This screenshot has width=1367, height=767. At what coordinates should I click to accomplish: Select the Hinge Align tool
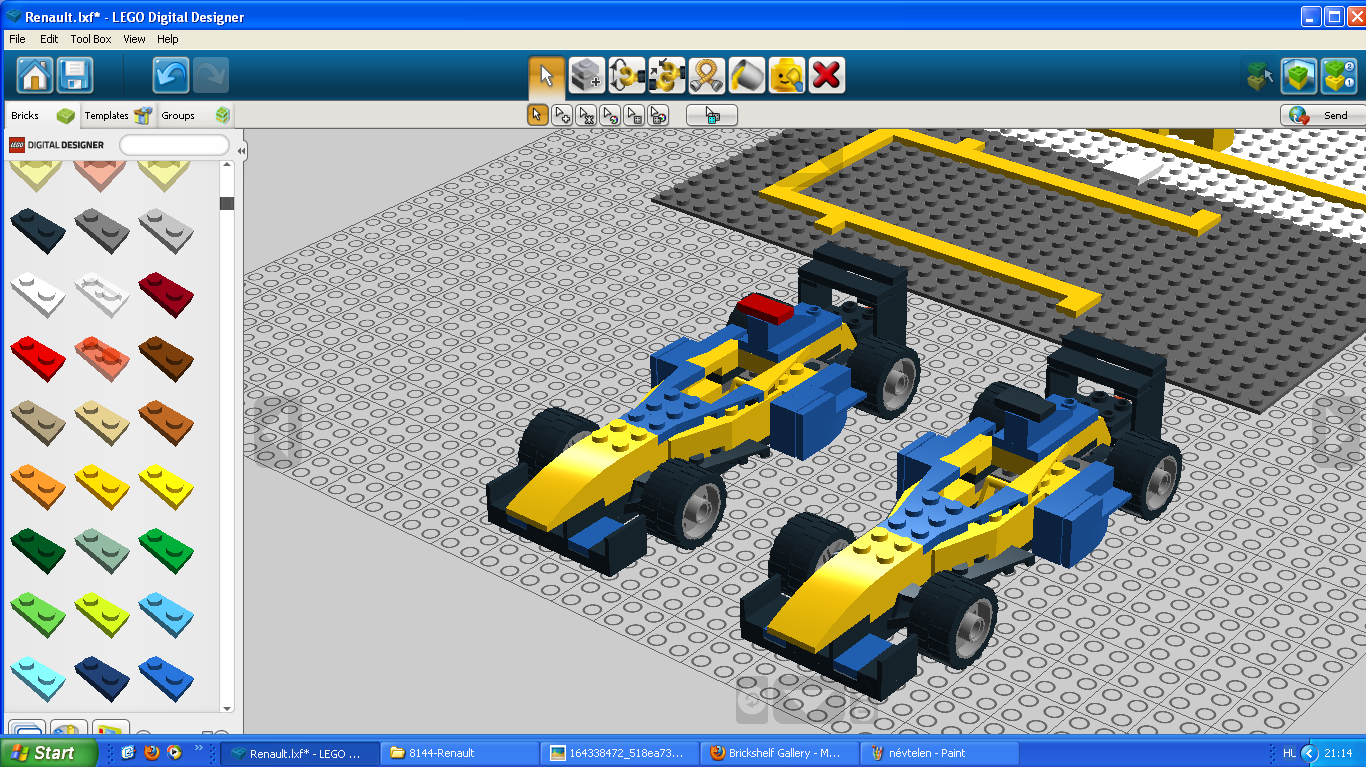(667, 75)
